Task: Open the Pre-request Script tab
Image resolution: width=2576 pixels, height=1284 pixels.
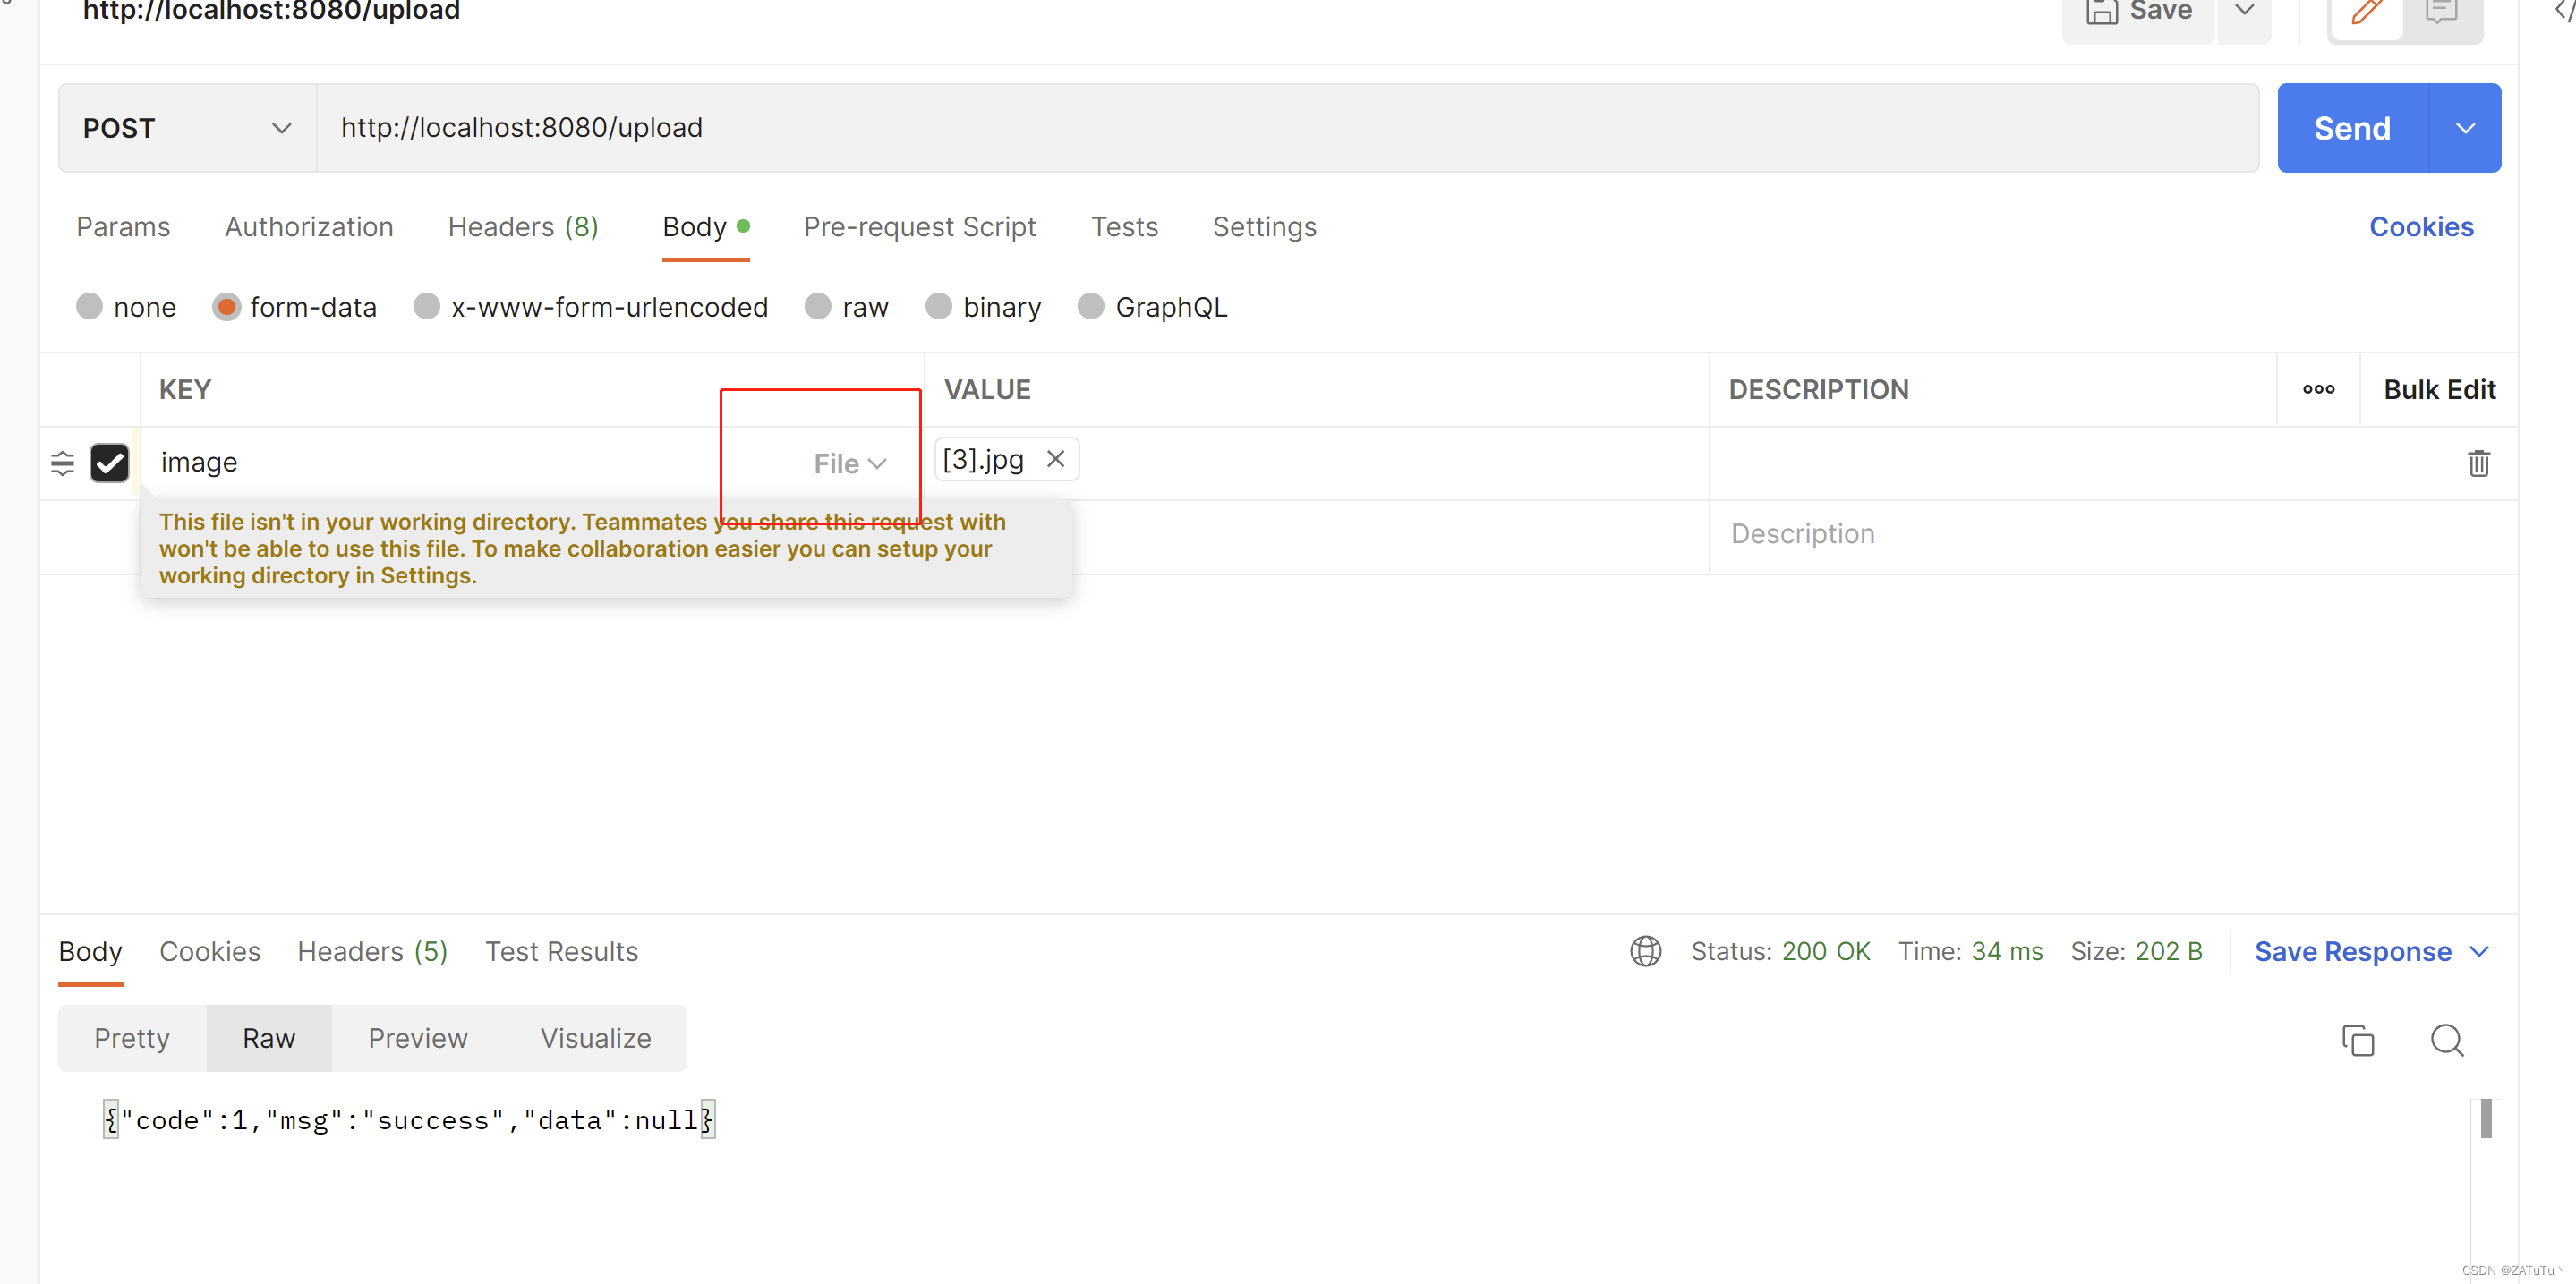Action: tap(919, 227)
